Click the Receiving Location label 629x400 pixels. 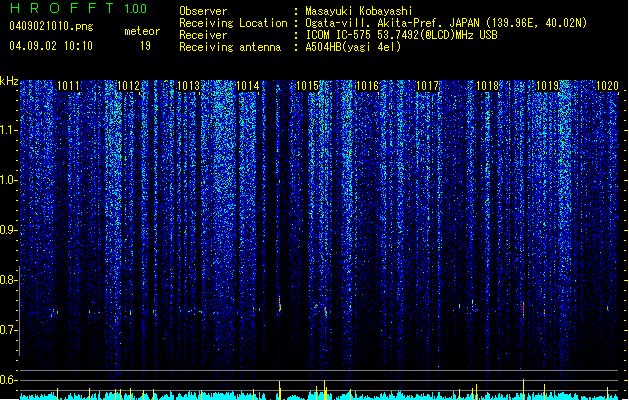coord(233,23)
